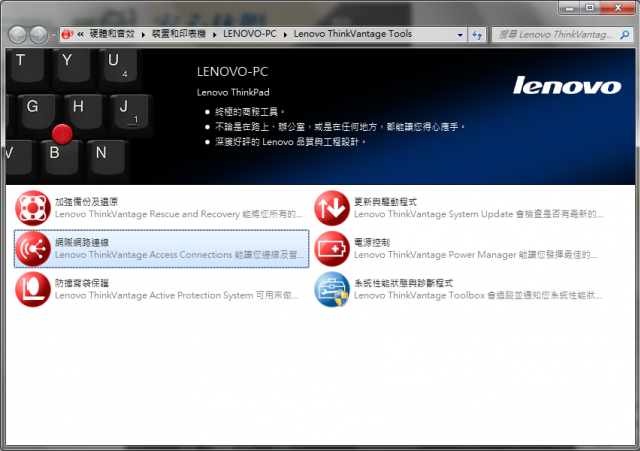This screenshot has width=640, height=451.
Task: Open the Toolbox diagnostics icon
Action: coord(332,289)
